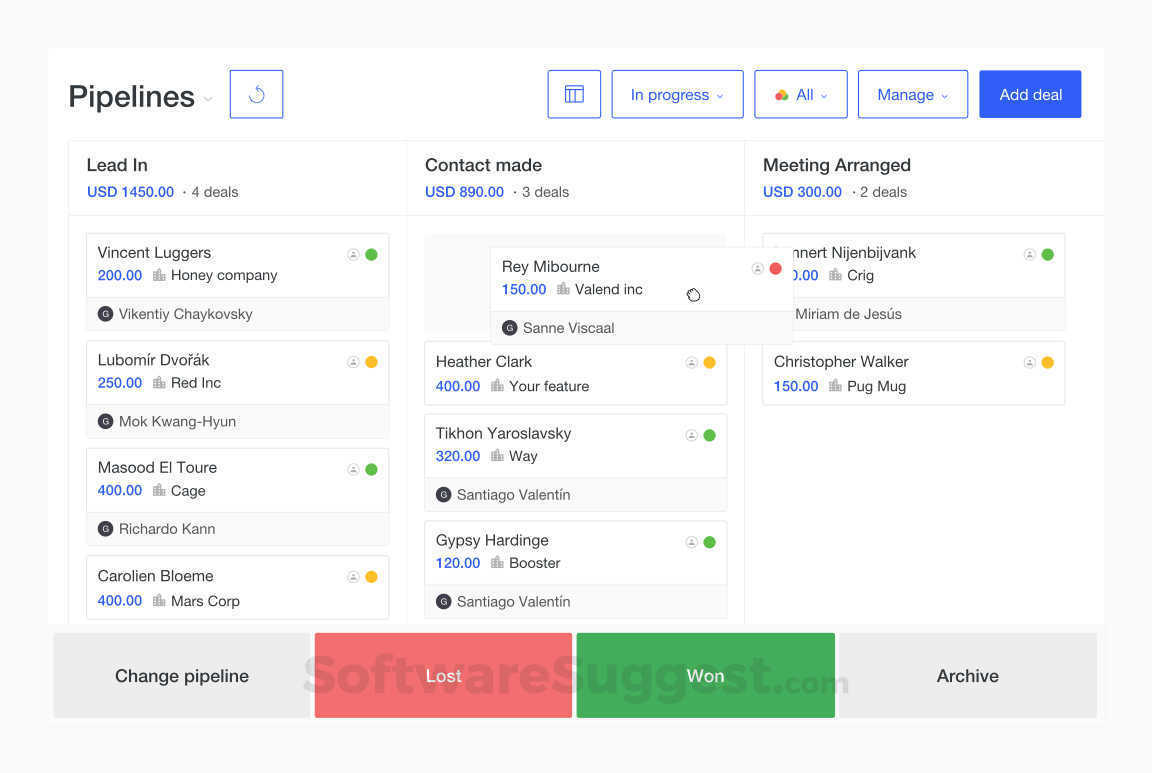Image resolution: width=1152 pixels, height=773 pixels.
Task: Click red status dot on Rey Mibourne
Action: (x=775, y=269)
